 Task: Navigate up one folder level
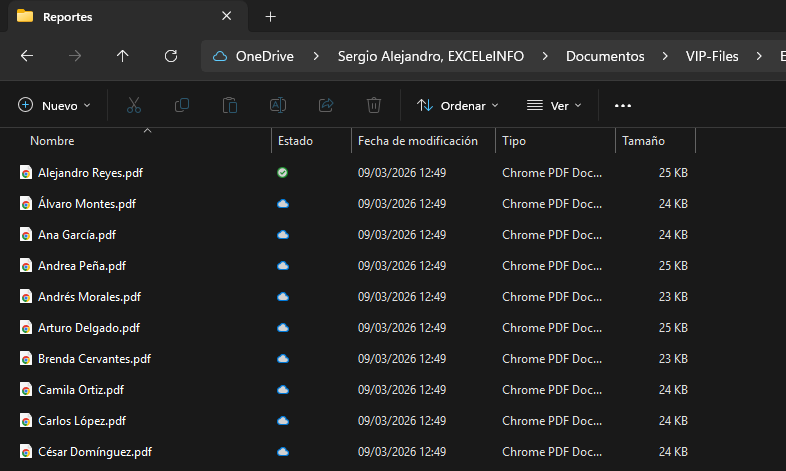pyautogui.click(x=122, y=56)
